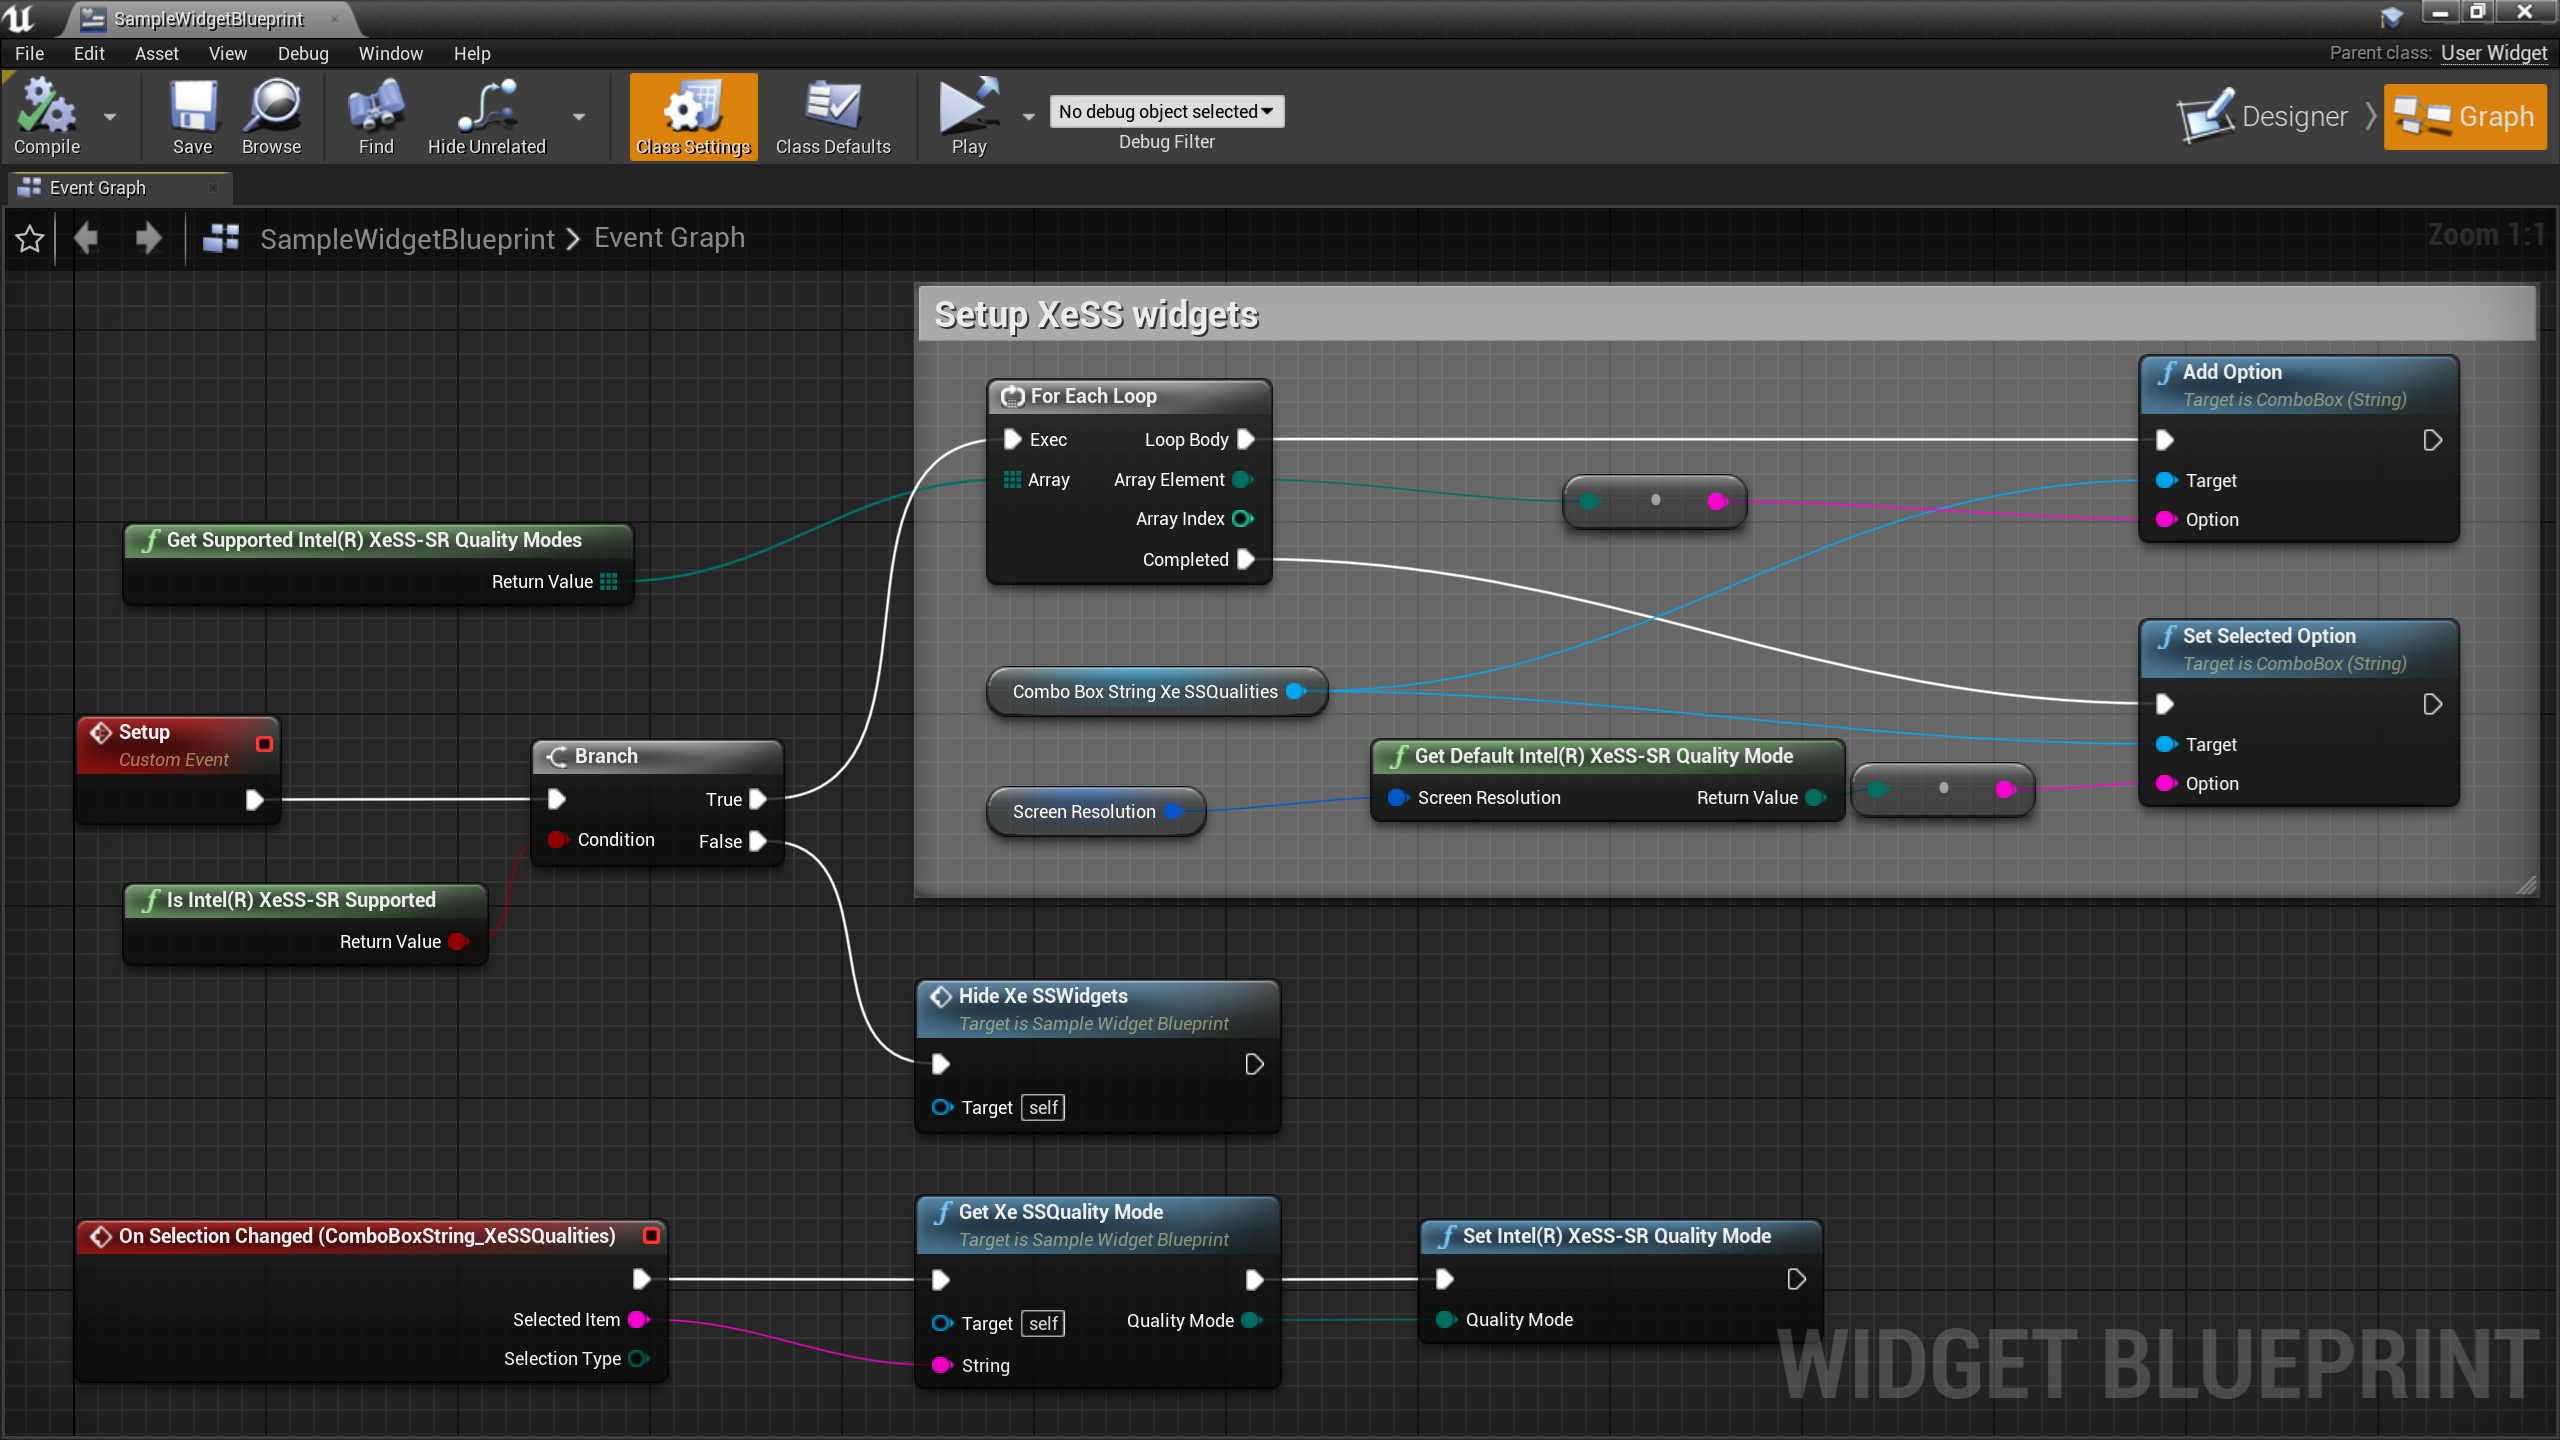The image size is (2560, 1440).
Task: Navigate back with left arrow
Action: click(x=87, y=239)
